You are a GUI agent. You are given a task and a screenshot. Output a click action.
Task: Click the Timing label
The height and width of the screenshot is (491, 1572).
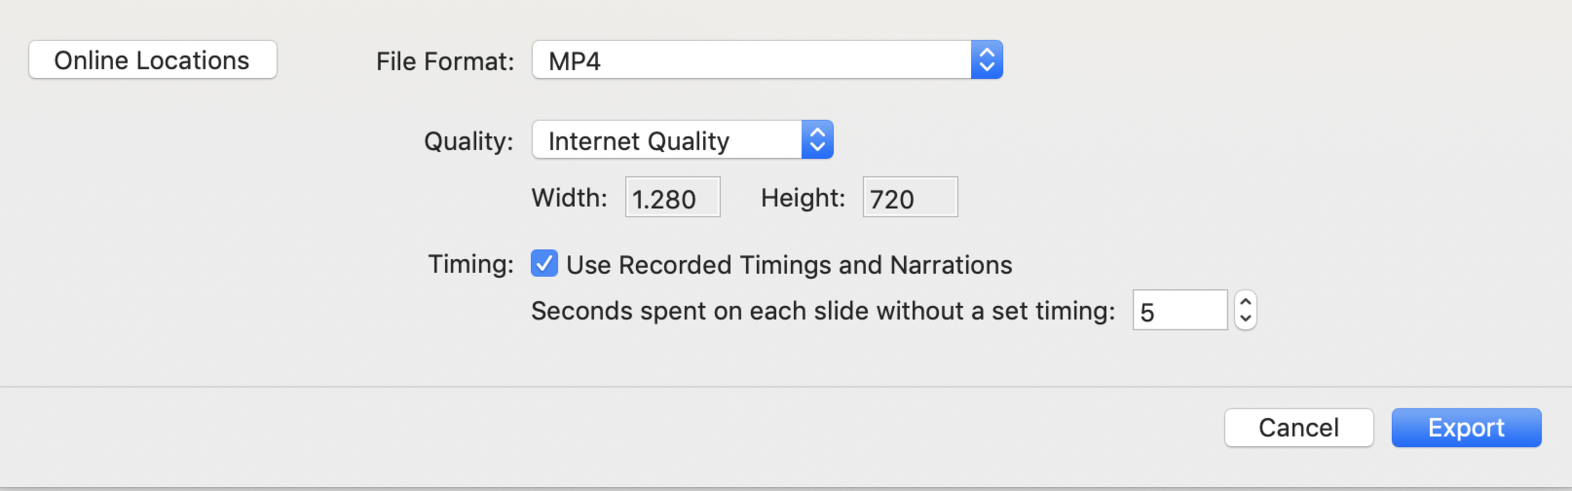[470, 264]
